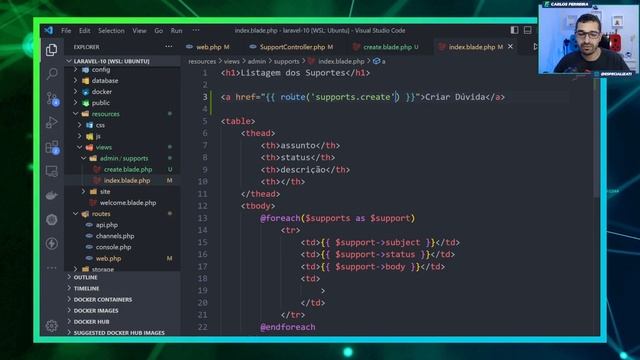Open the Docker whale icon view
640x360 pixels.
pyautogui.click(x=52, y=196)
